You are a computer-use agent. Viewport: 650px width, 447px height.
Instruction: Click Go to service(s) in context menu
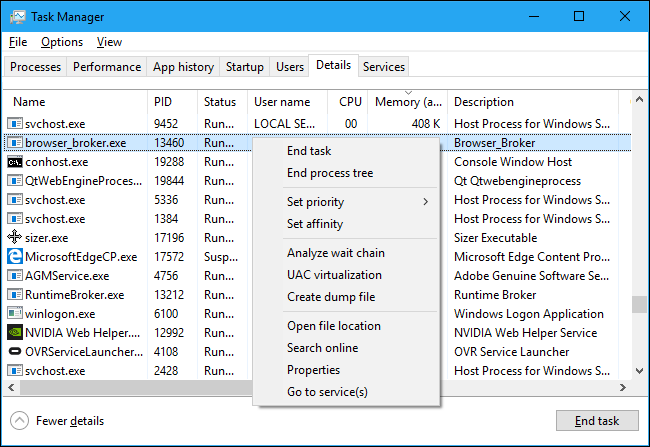tap(327, 392)
